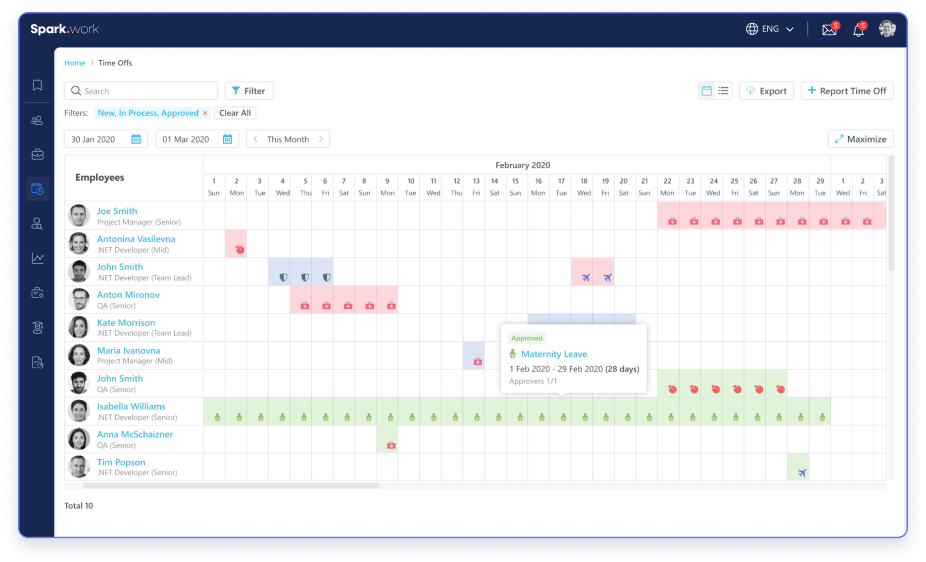Viewport: 926px width, 562px height.
Task: Open the mail inbox icon
Action: [x=830, y=29]
